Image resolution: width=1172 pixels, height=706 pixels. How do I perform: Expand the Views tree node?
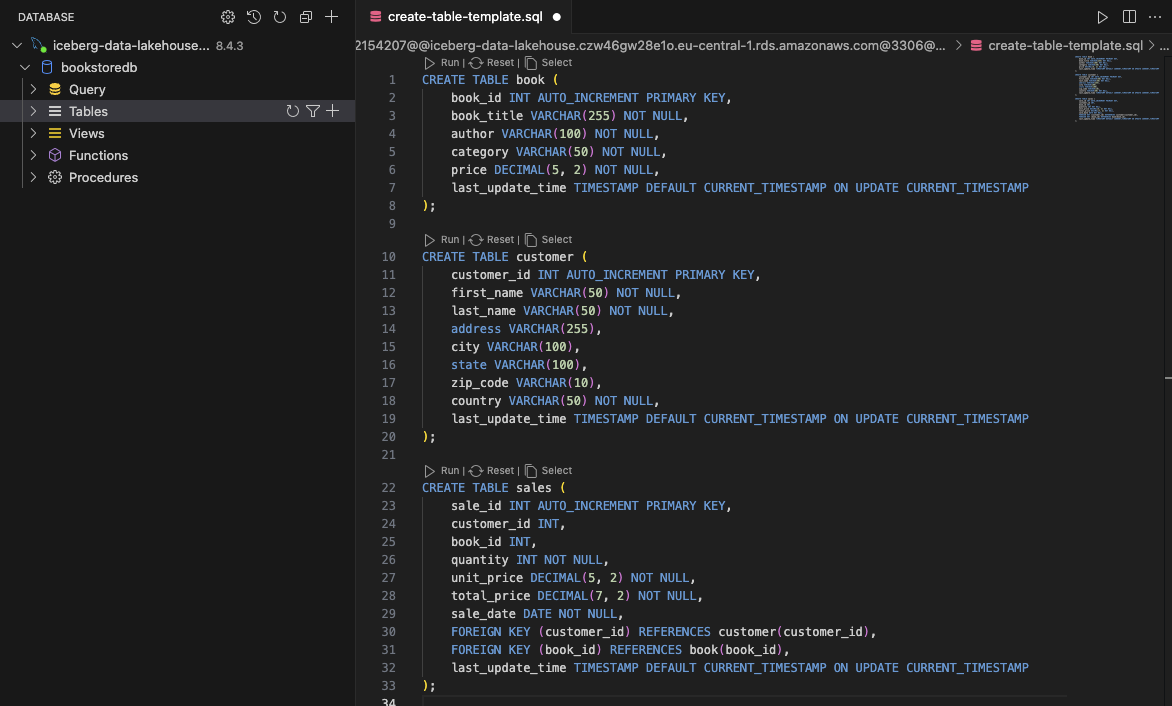[33, 133]
